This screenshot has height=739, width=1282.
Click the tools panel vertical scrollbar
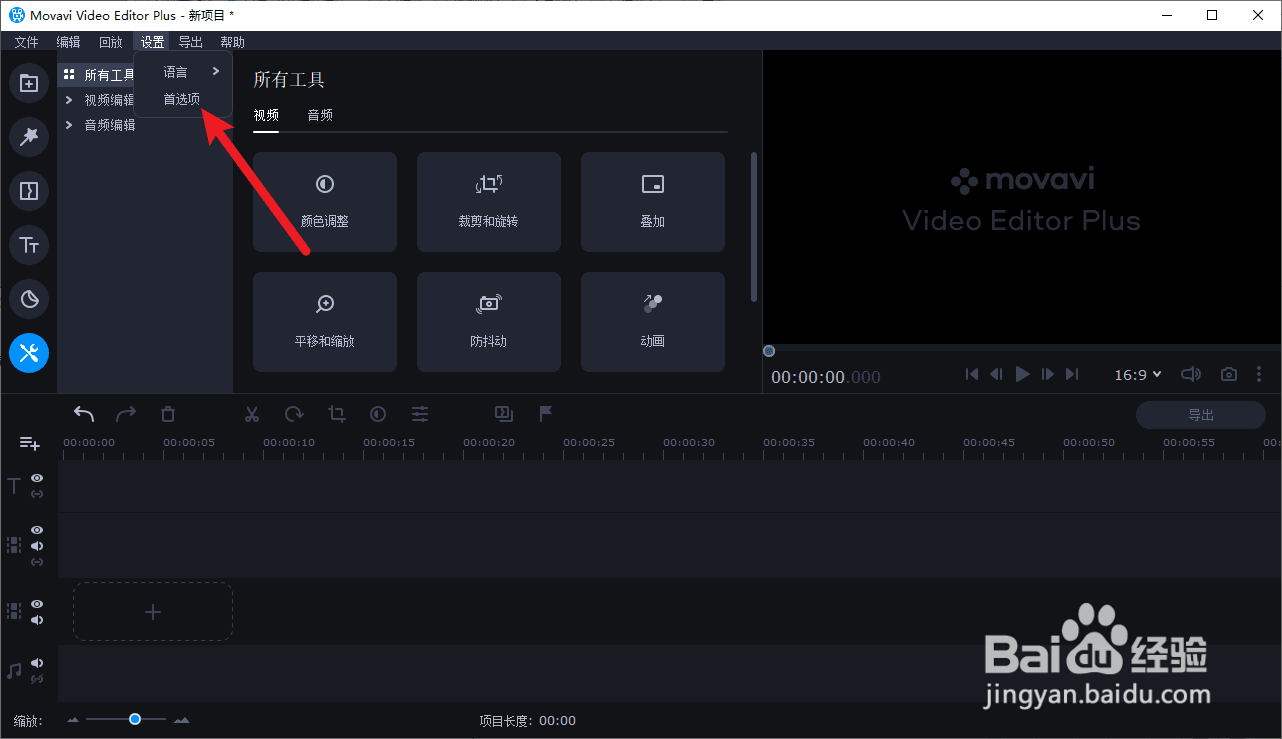click(754, 226)
